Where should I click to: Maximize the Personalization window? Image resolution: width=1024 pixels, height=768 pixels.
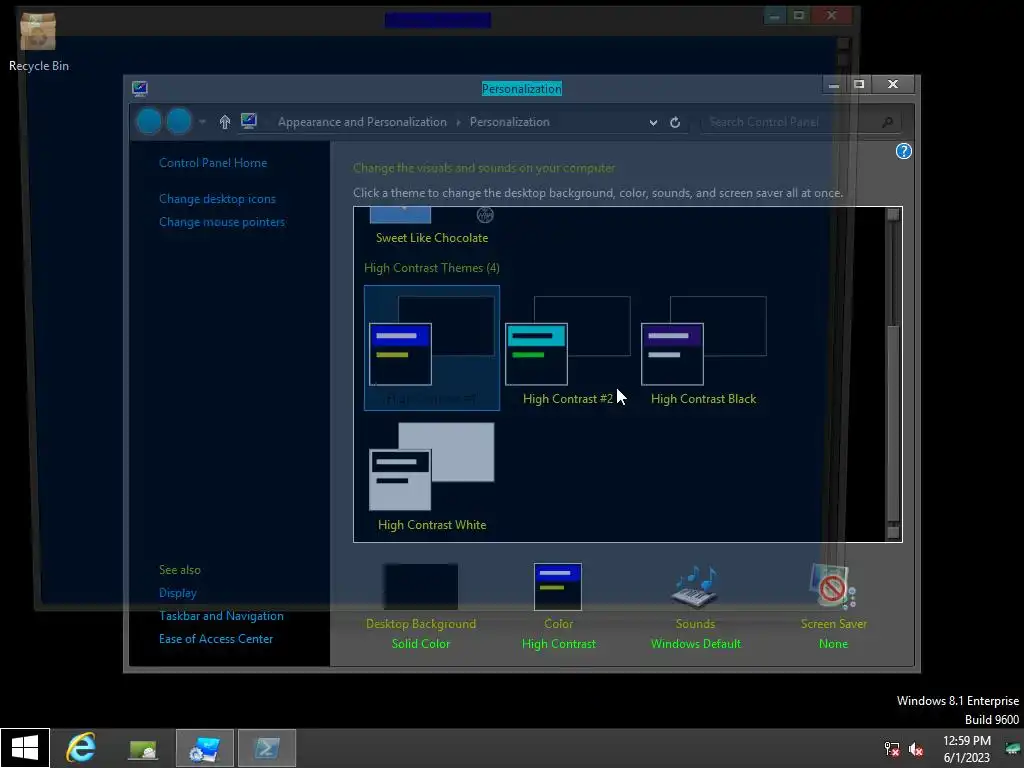(859, 84)
